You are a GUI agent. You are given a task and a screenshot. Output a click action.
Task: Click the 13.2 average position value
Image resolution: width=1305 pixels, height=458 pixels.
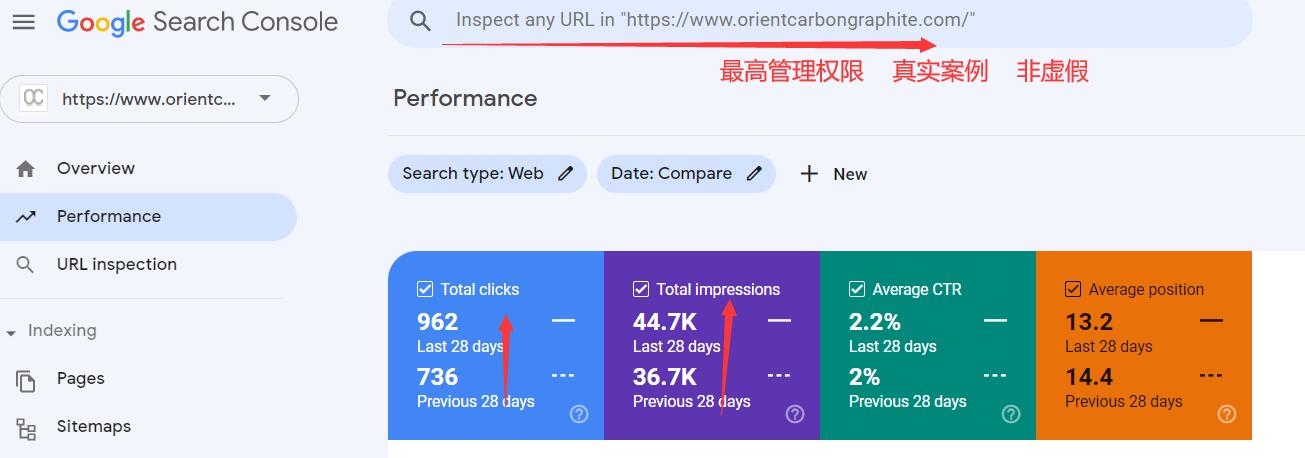(1089, 322)
